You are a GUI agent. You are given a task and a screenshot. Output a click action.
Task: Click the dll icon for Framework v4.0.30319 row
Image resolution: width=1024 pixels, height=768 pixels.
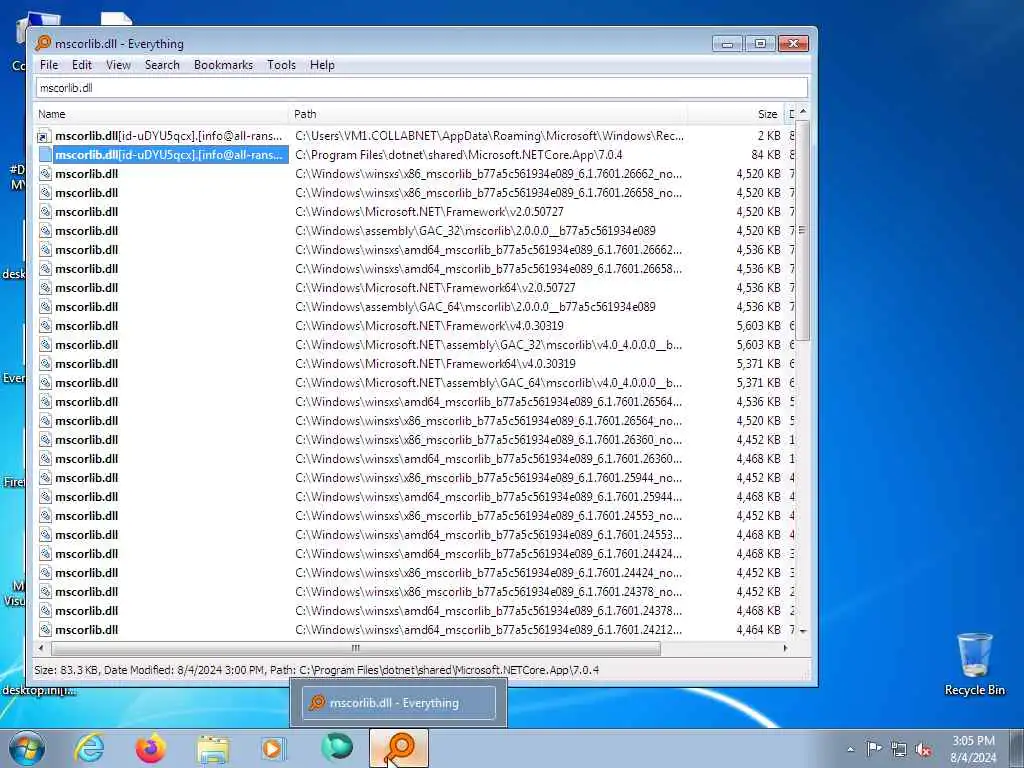pos(44,325)
